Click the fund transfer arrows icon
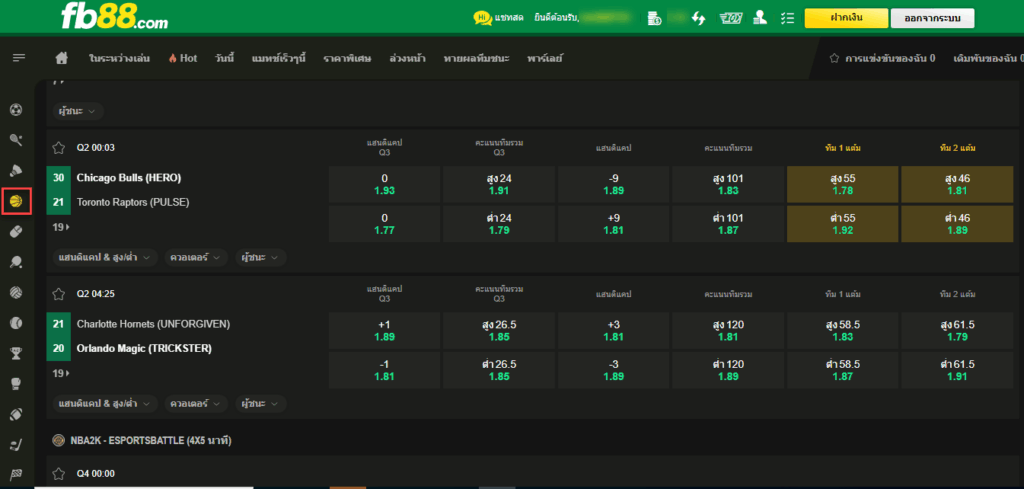1024x489 pixels. coord(698,18)
